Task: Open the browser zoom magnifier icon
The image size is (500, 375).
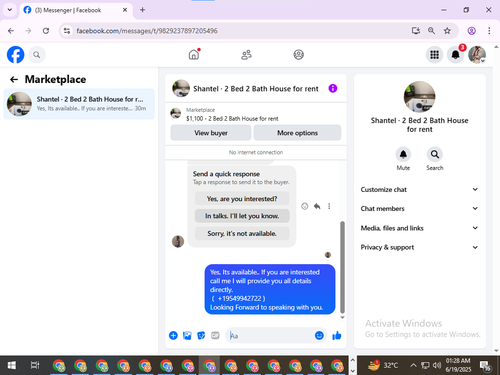Action: click(x=431, y=31)
